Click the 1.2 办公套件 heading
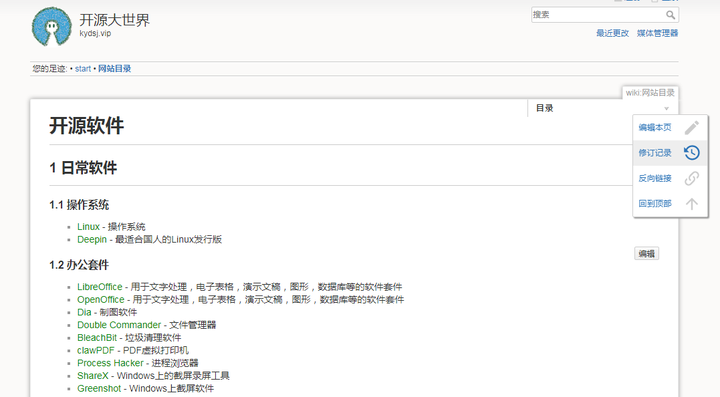 coord(79,265)
